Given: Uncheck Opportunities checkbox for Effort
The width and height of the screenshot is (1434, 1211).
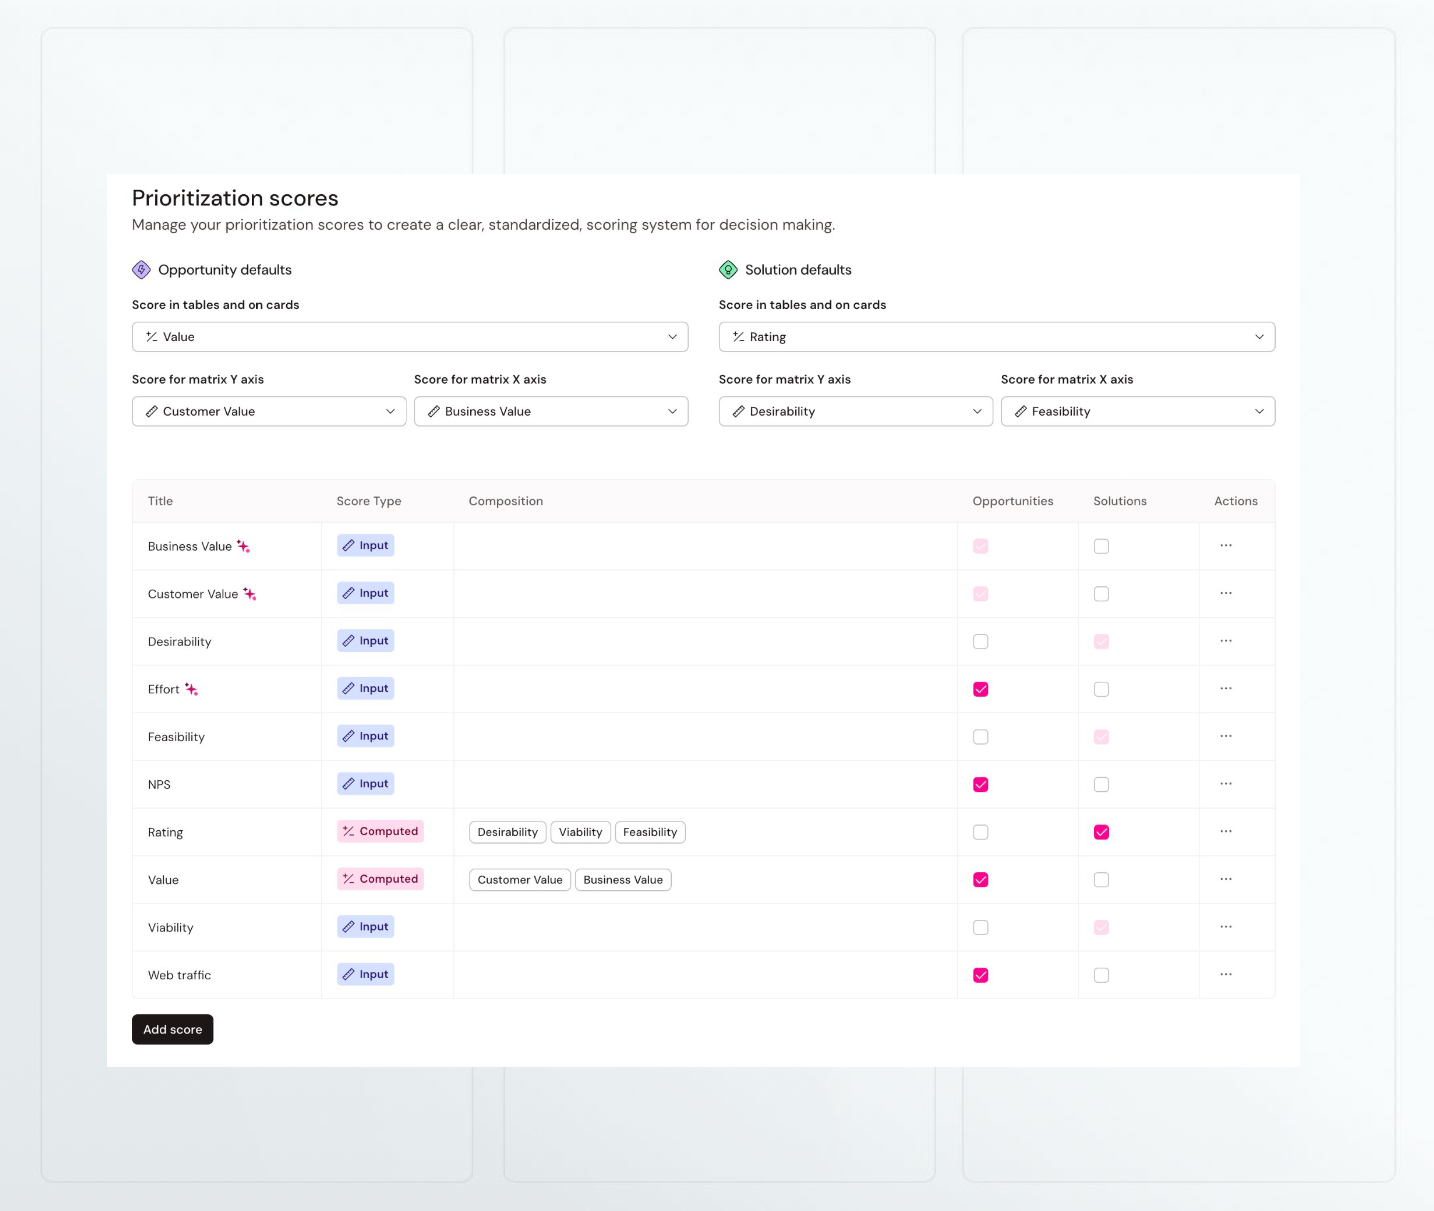Looking at the screenshot, I should pos(981,689).
